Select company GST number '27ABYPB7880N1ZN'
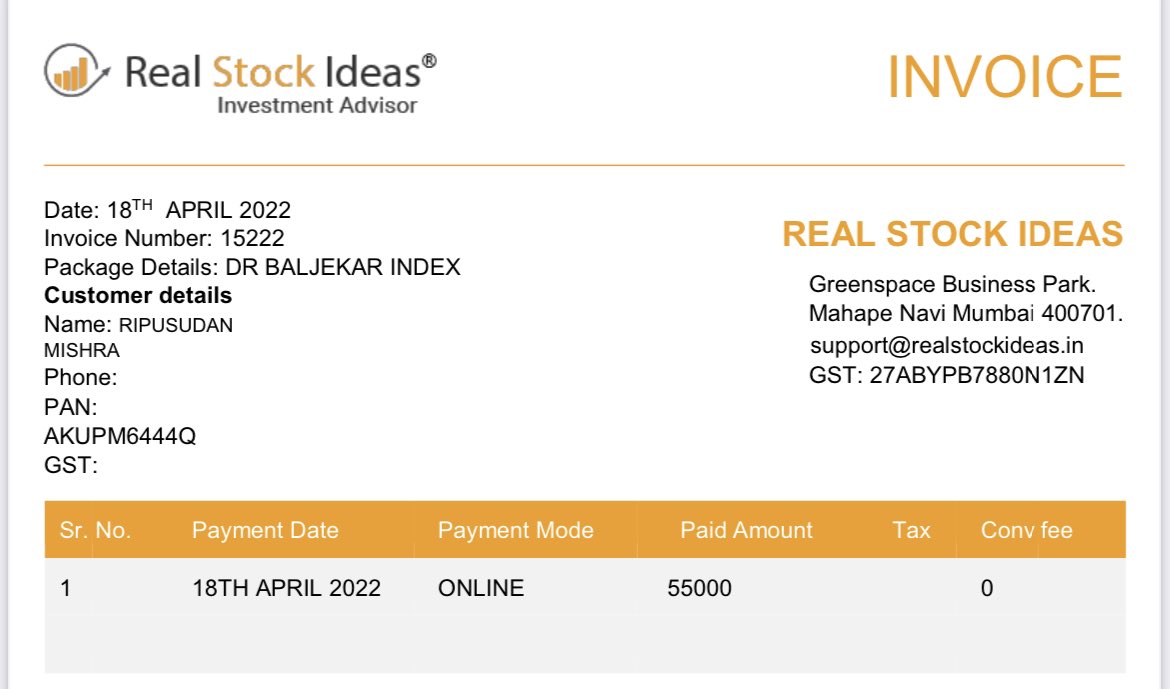This screenshot has width=1170, height=689. 977,375
